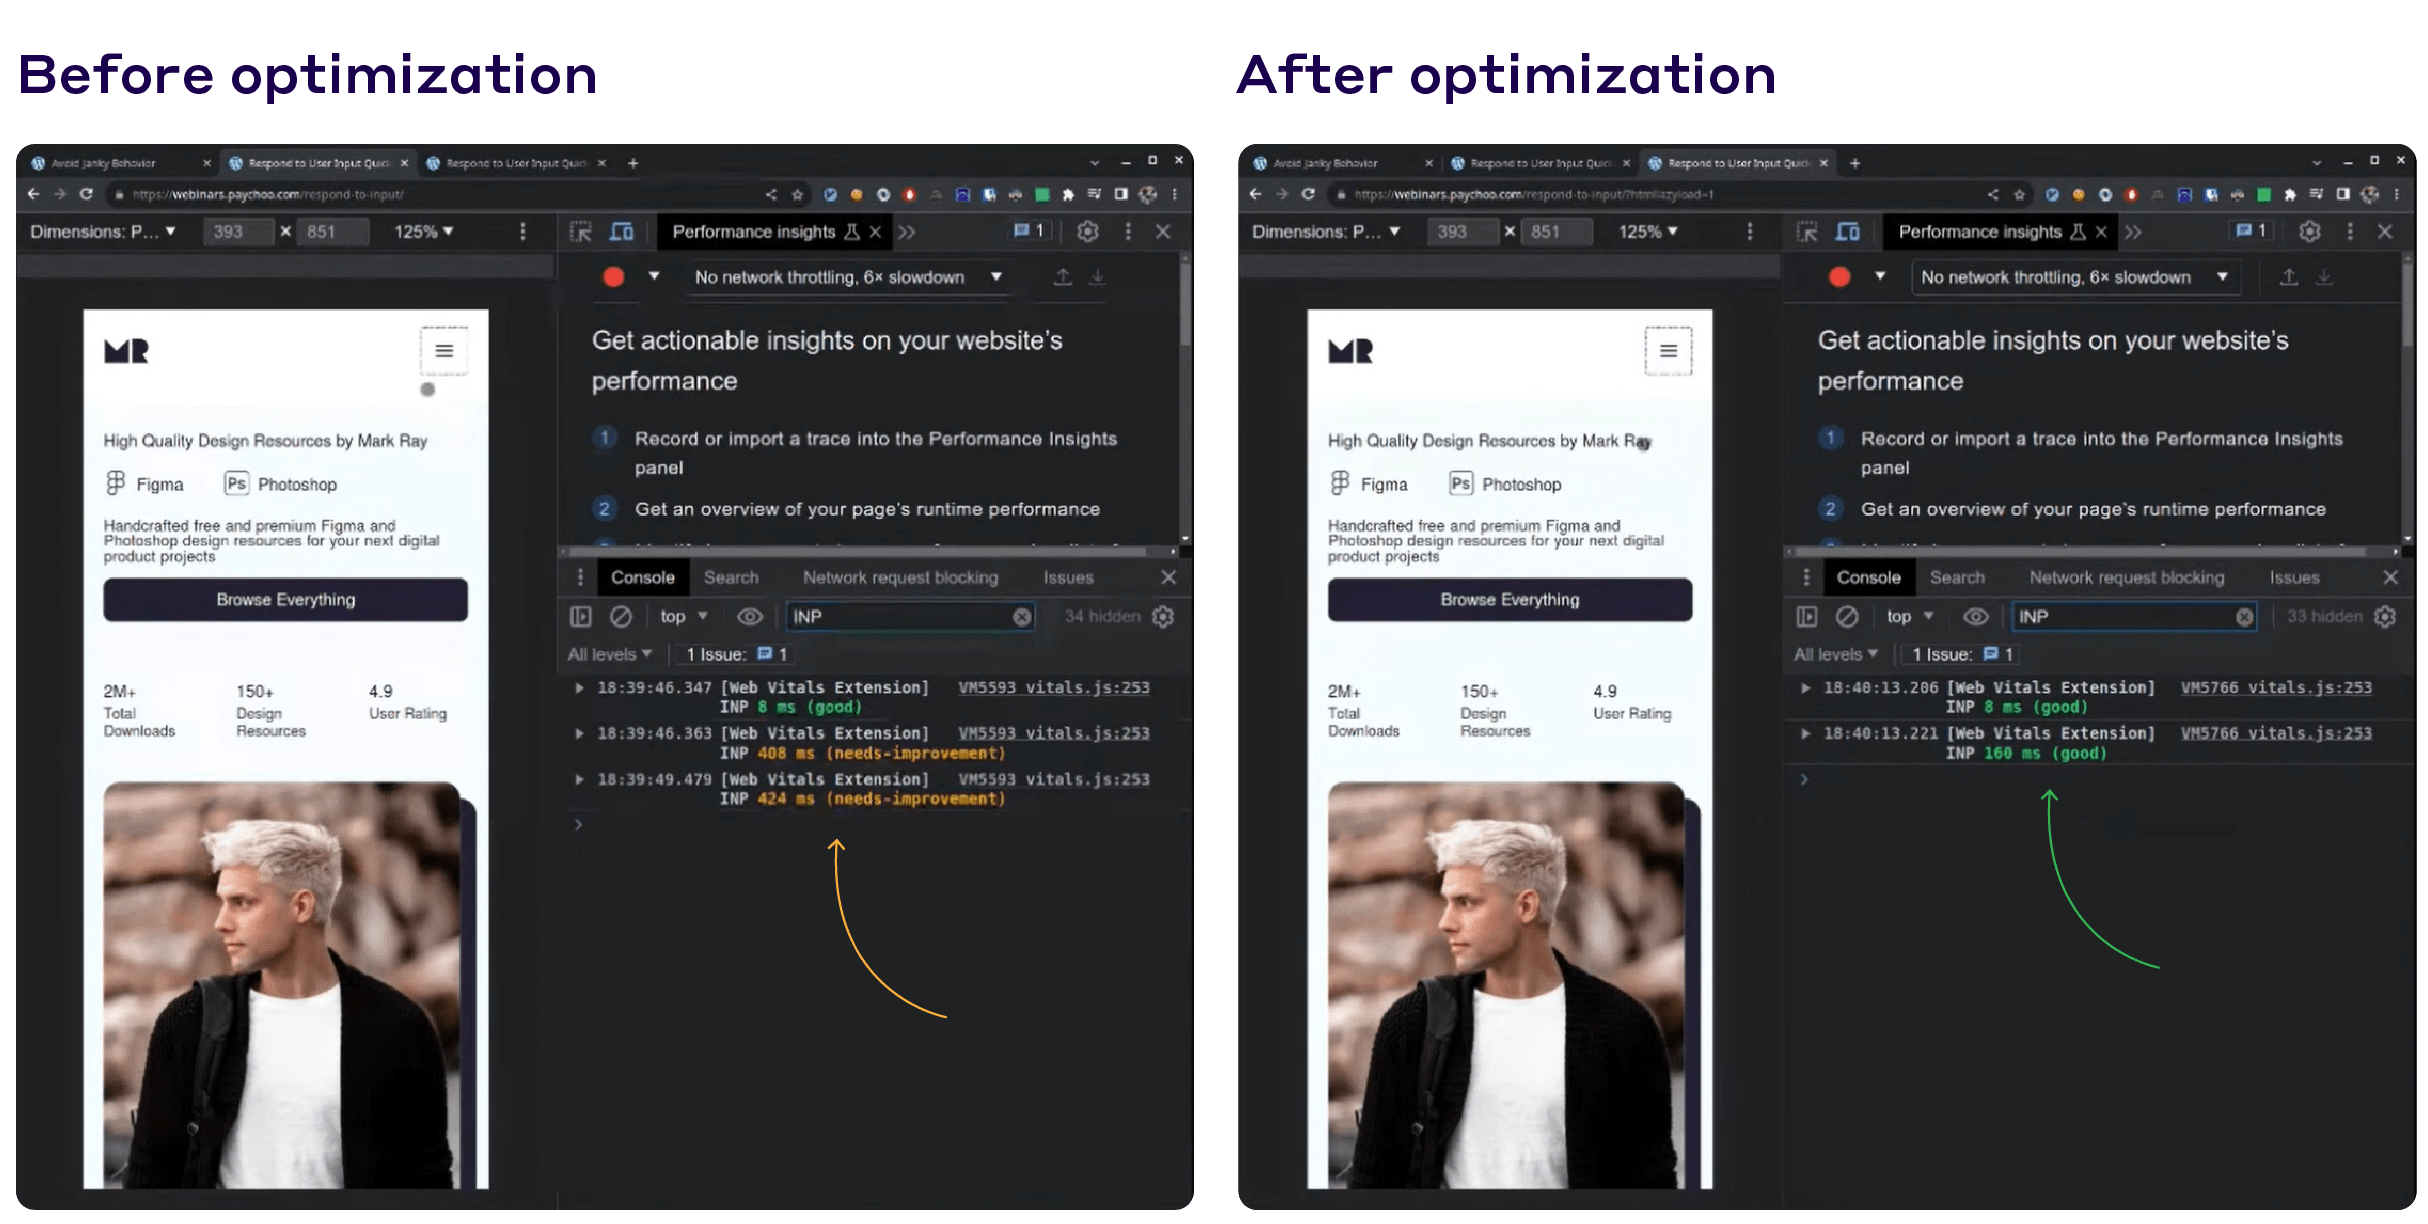Image resolution: width=2428 pixels, height=1224 pixels.
Task: Click the record button in the After screenshot
Action: tap(1840, 277)
